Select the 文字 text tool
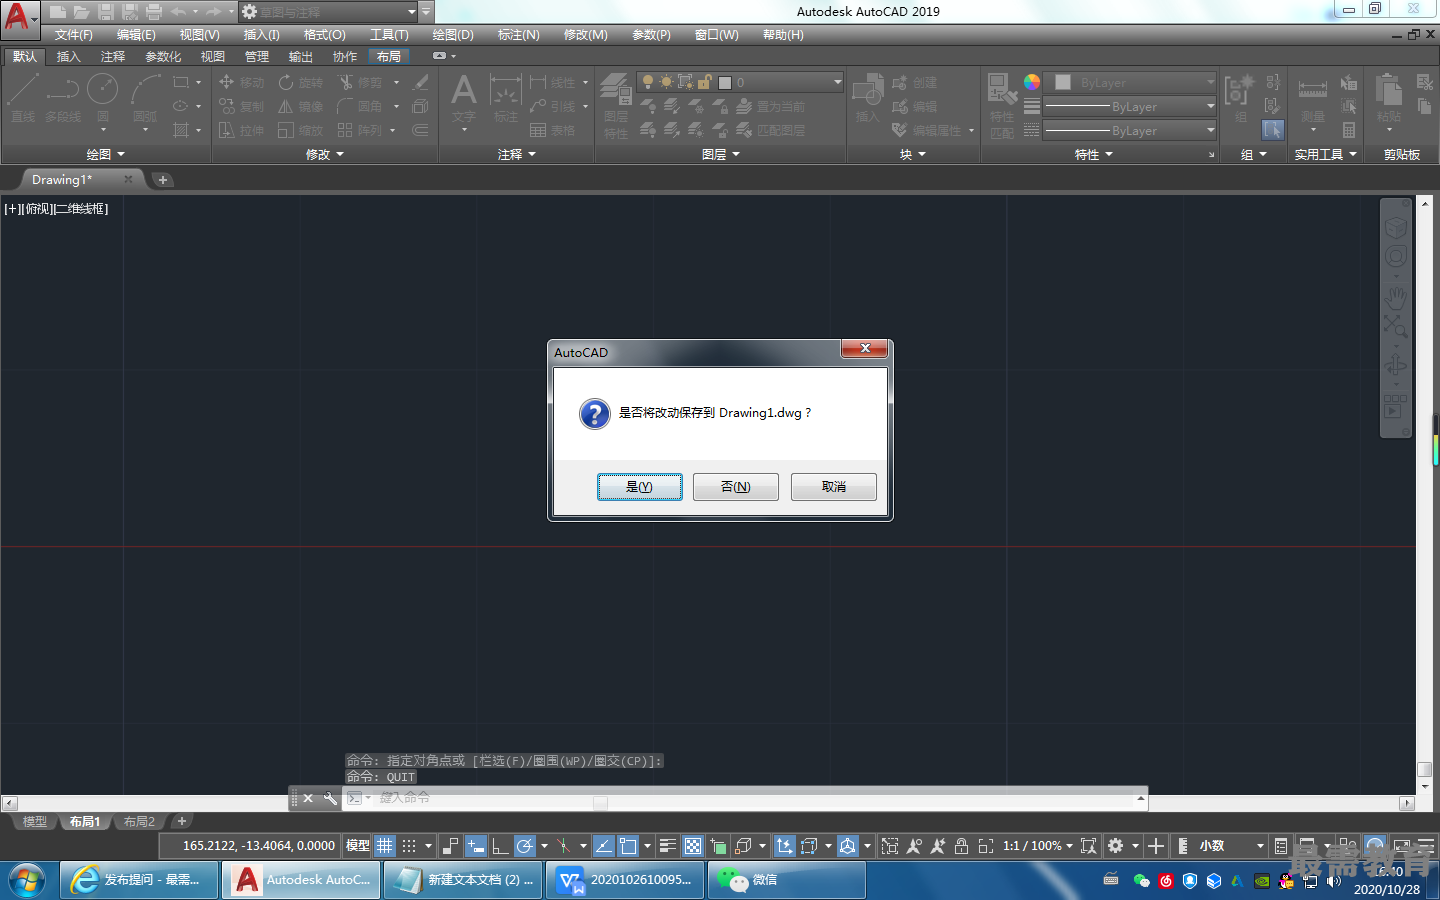 (x=464, y=99)
